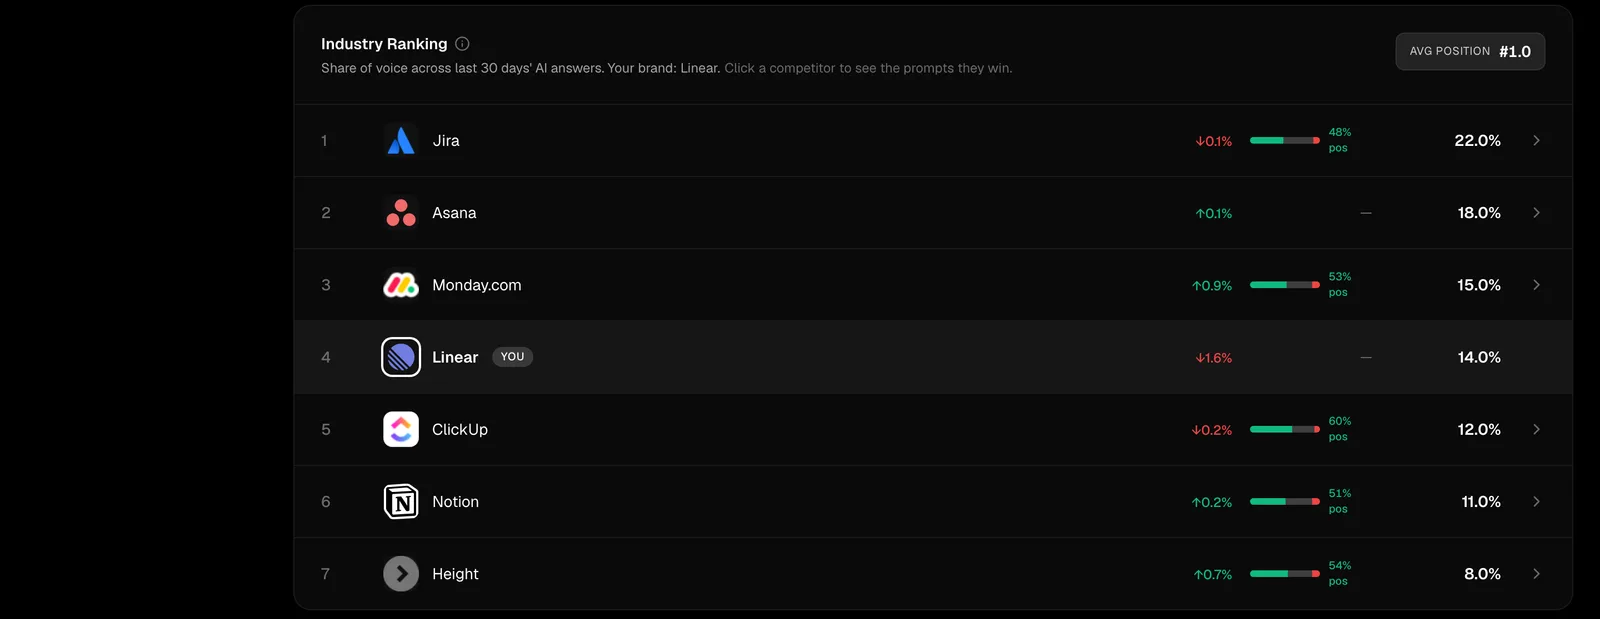The image size is (1600, 619).
Task: Open Notion row chevron arrow
Action: pos(1537,502)
